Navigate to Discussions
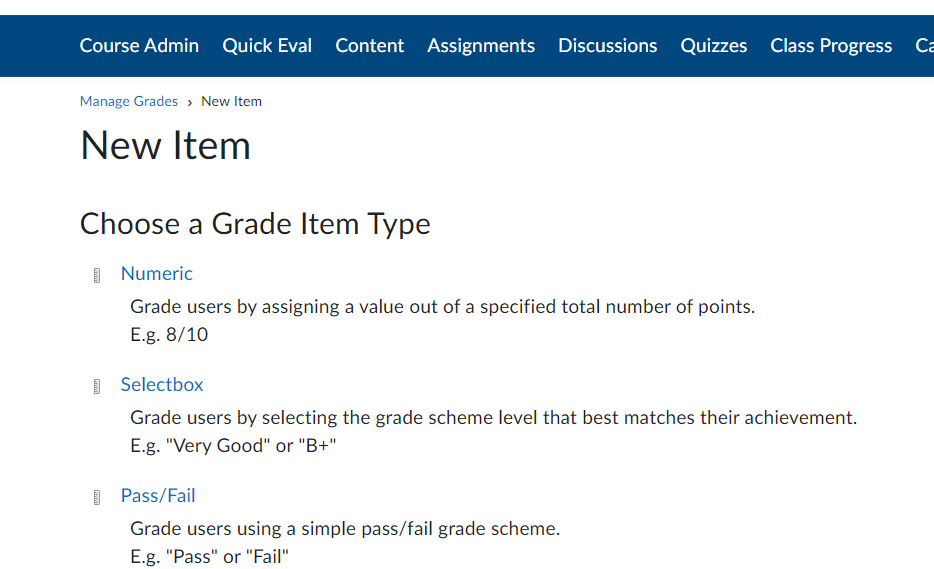The height and width of the screenshot is (569, 934). [608, 46]
